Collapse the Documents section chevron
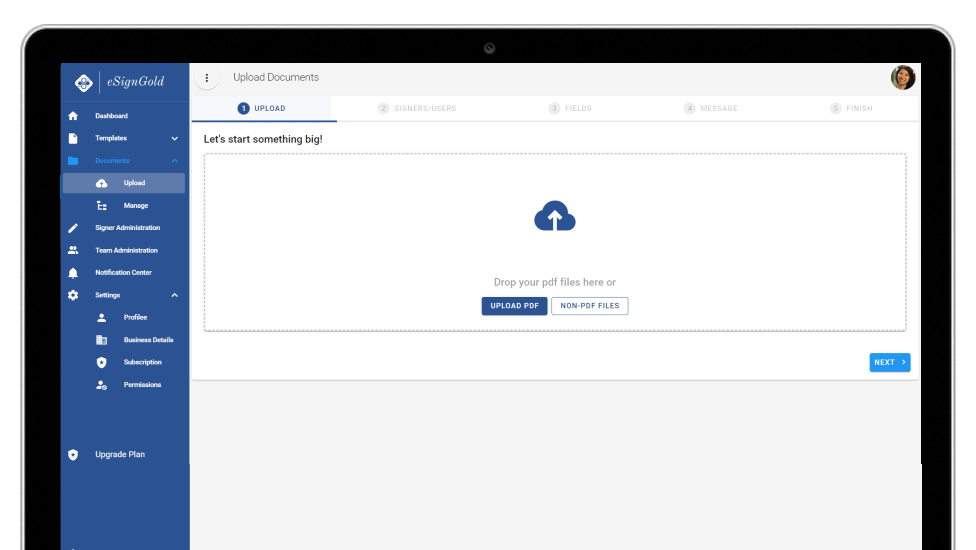 click(x=174, y=161)
